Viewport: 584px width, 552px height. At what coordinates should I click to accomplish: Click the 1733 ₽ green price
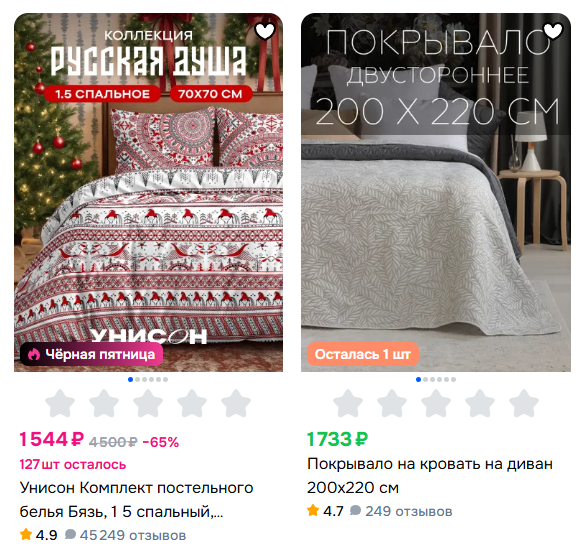pyautogui.click(x=337, y=439)
